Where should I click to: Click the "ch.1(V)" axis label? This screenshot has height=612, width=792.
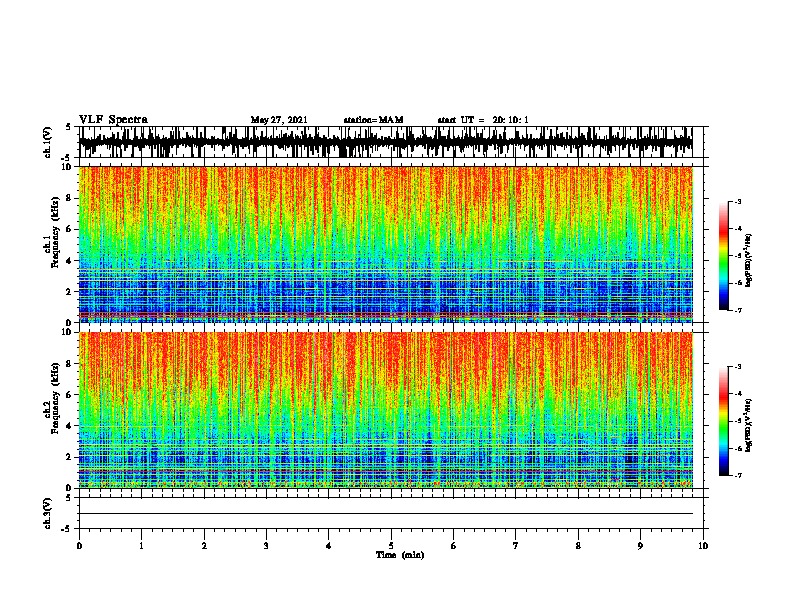tap(48, 142)
